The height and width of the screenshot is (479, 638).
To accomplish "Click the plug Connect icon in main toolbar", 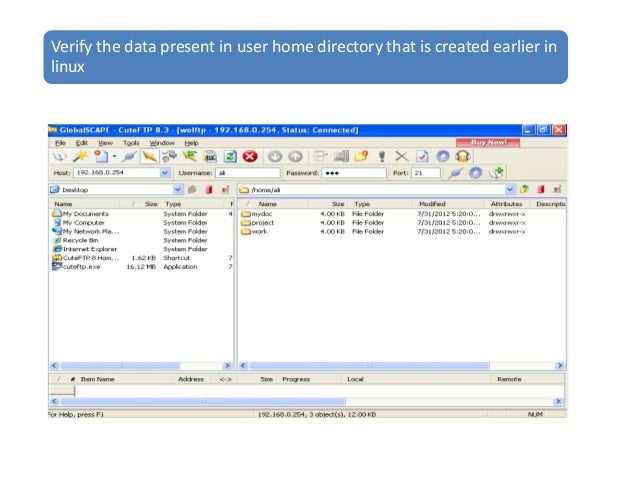I will point(129,156).
